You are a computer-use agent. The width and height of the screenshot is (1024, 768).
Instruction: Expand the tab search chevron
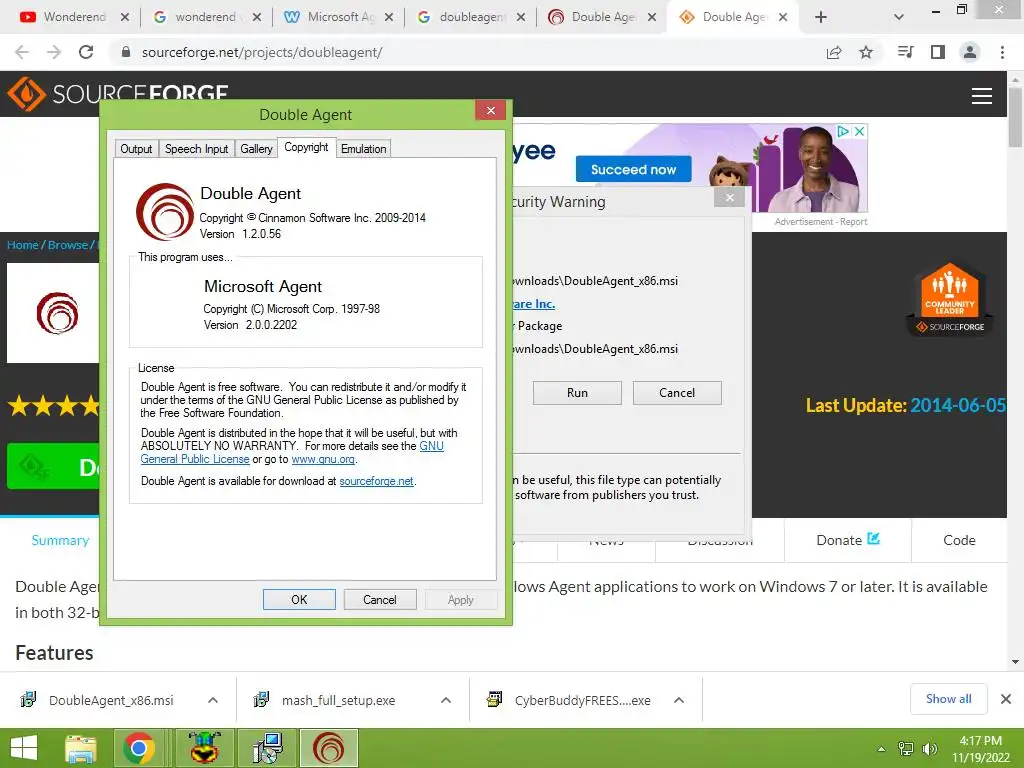coord(899,17)
